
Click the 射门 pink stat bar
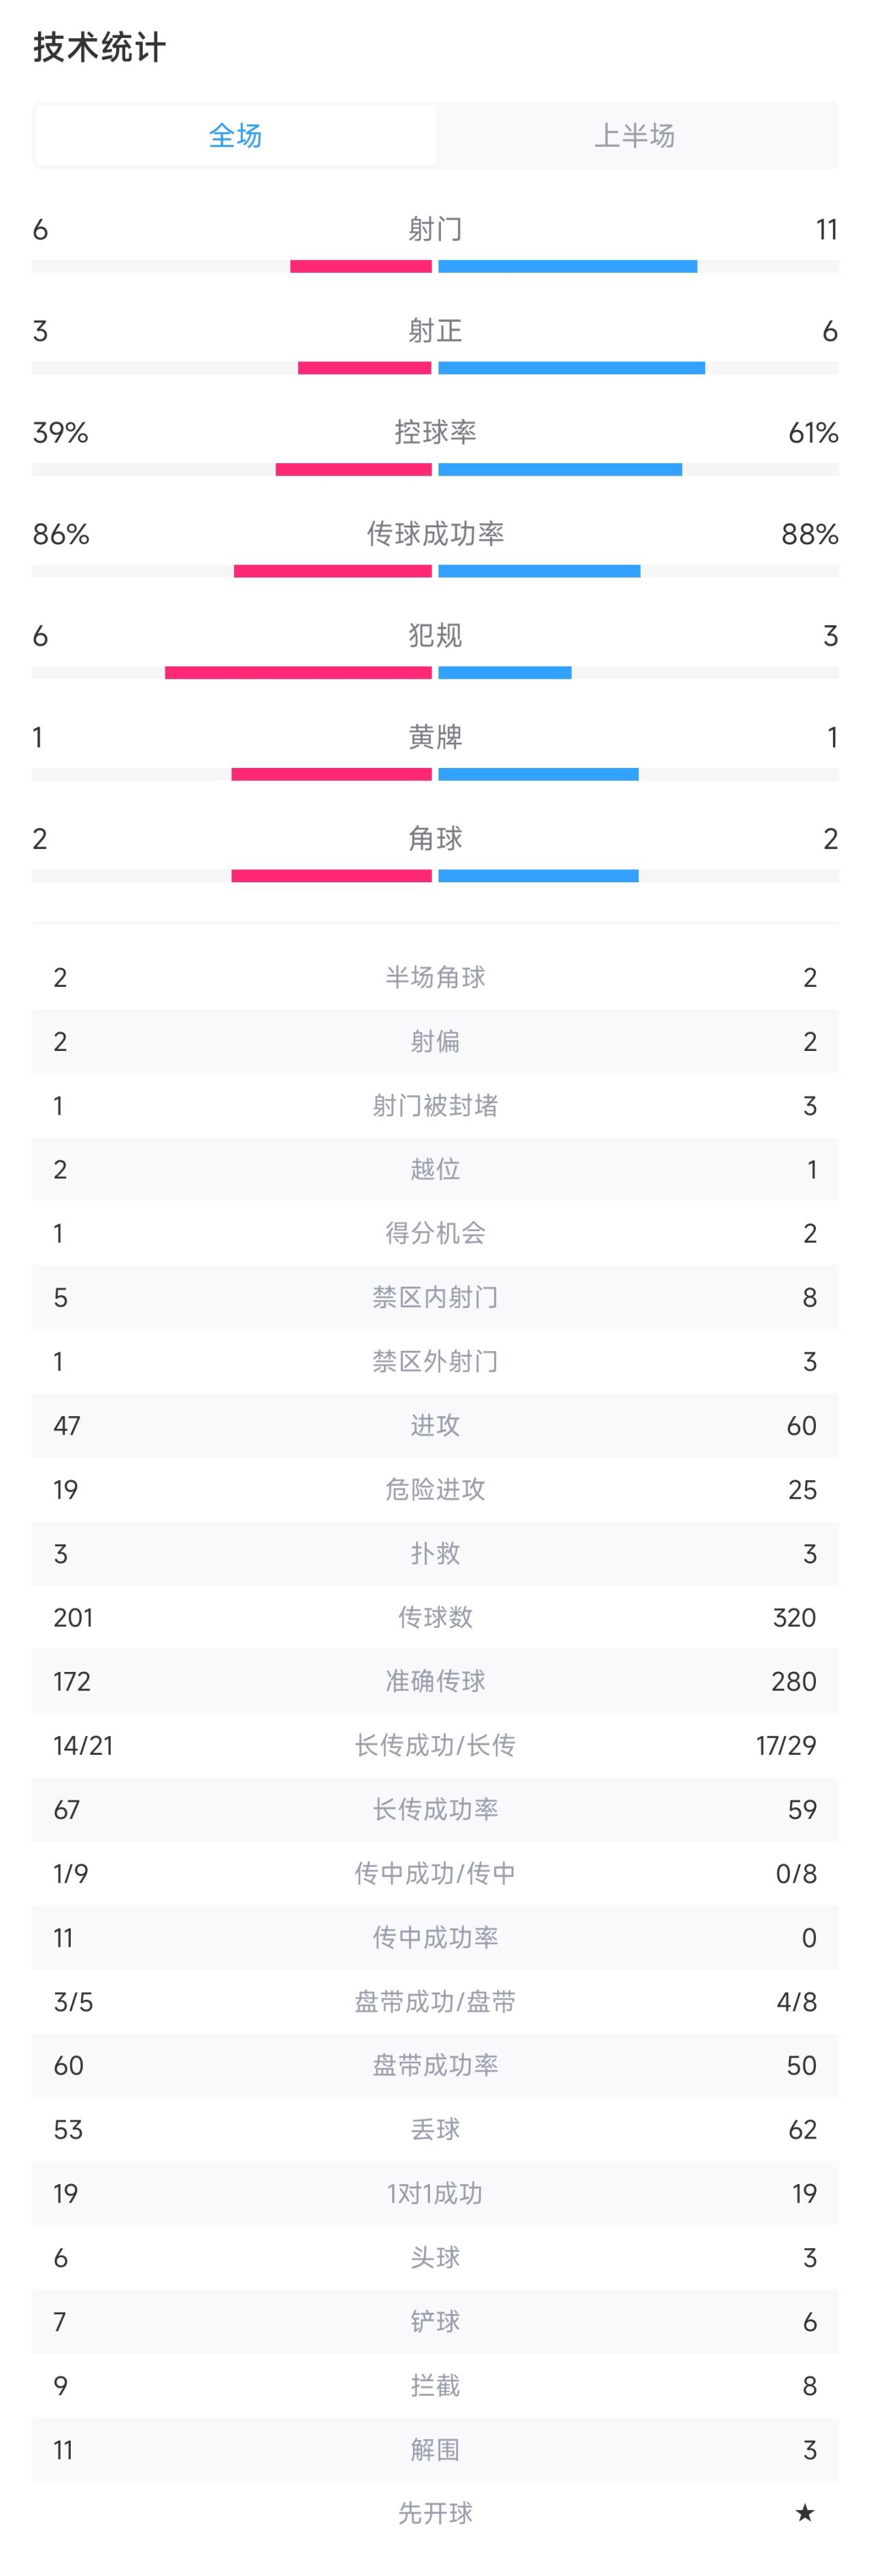[361, 266]
